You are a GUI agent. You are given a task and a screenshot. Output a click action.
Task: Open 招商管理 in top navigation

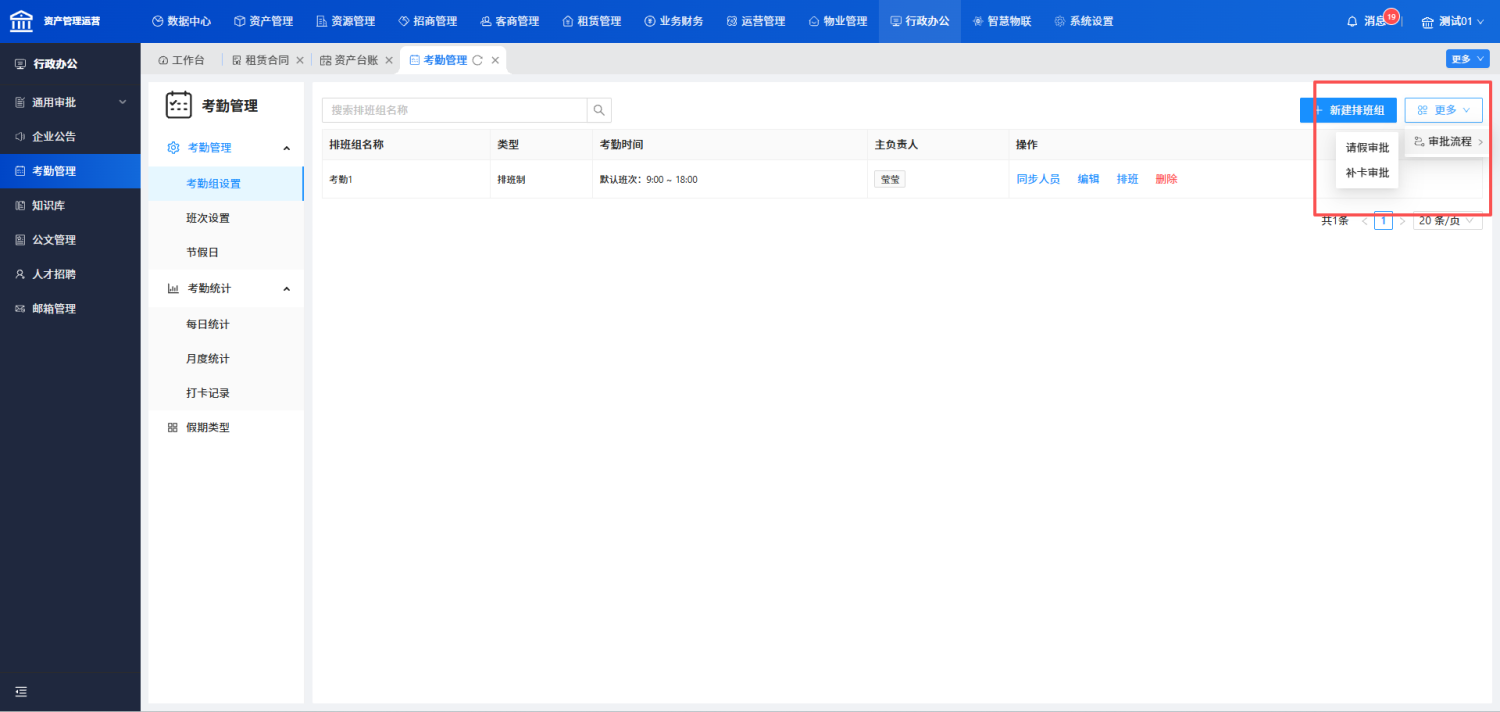(x=427, y=21)
